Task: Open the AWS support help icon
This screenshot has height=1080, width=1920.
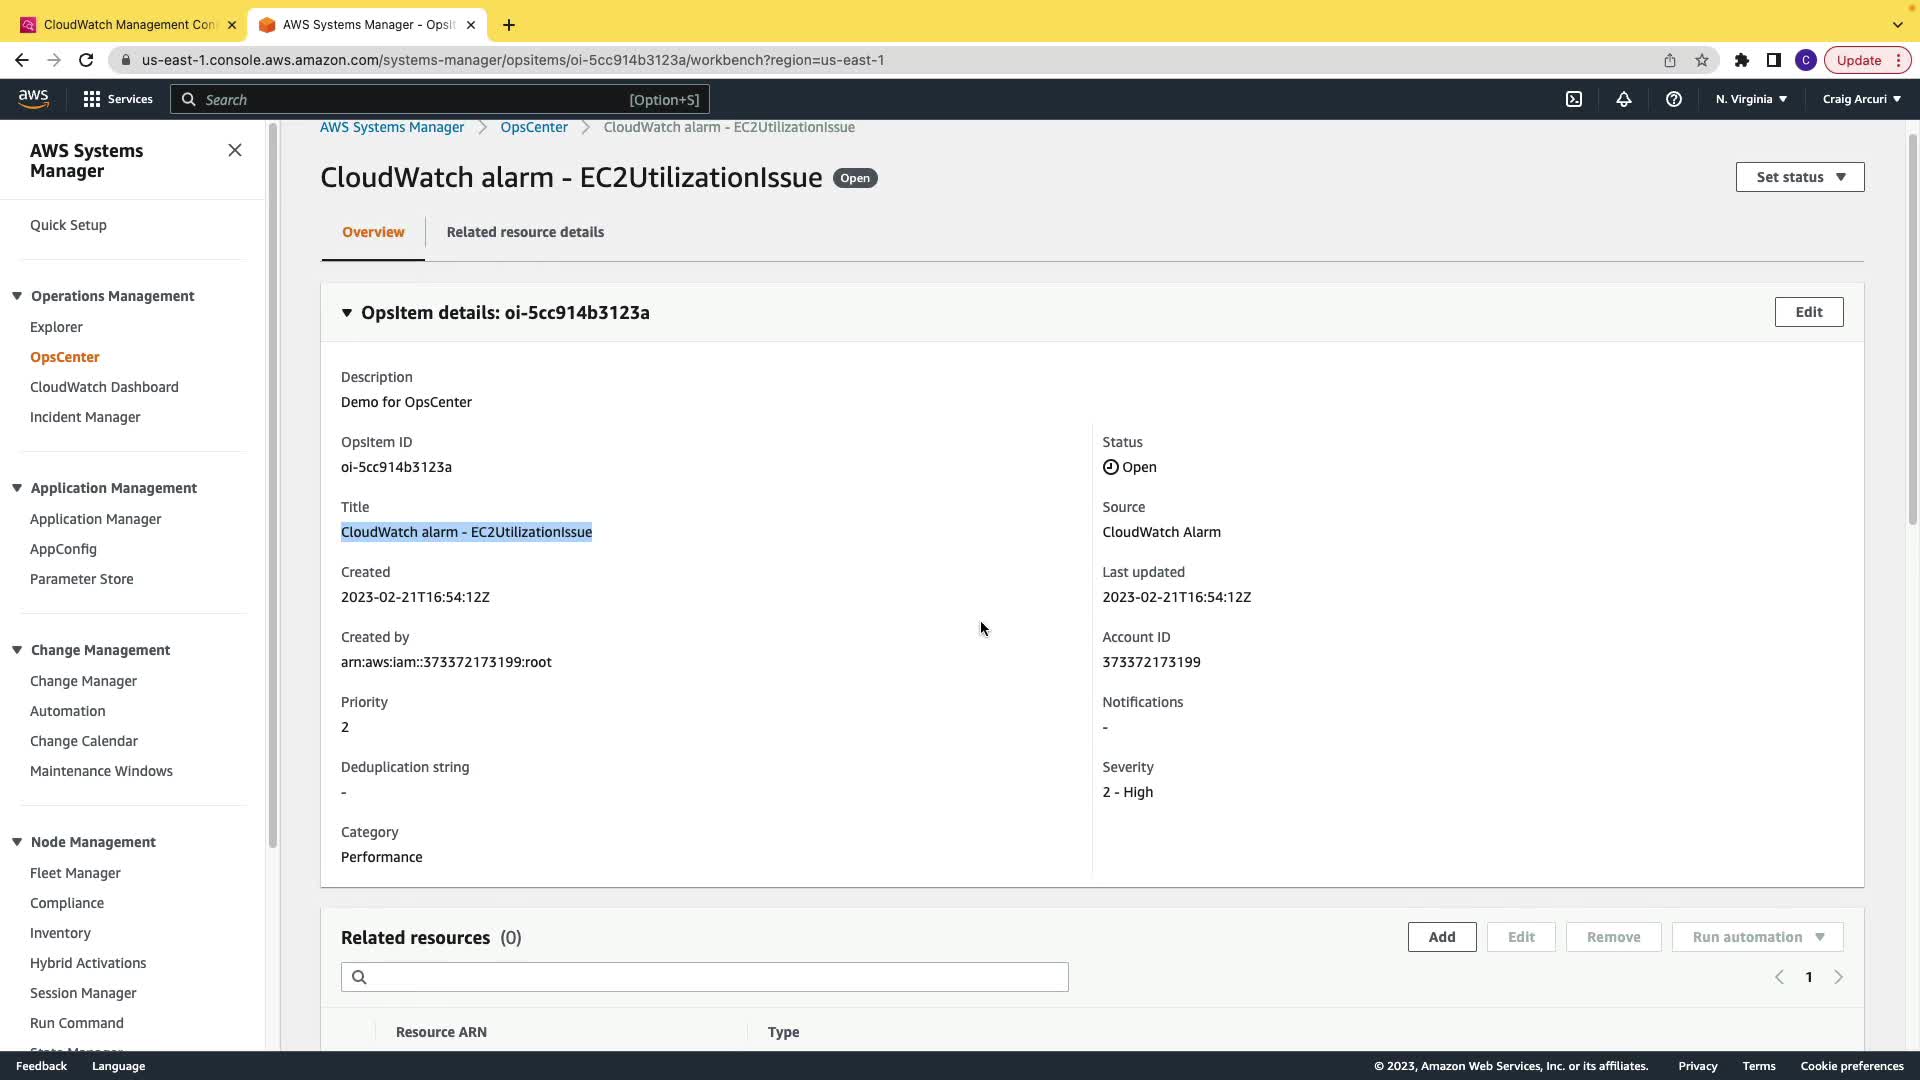Action: tap(1674, 99)
